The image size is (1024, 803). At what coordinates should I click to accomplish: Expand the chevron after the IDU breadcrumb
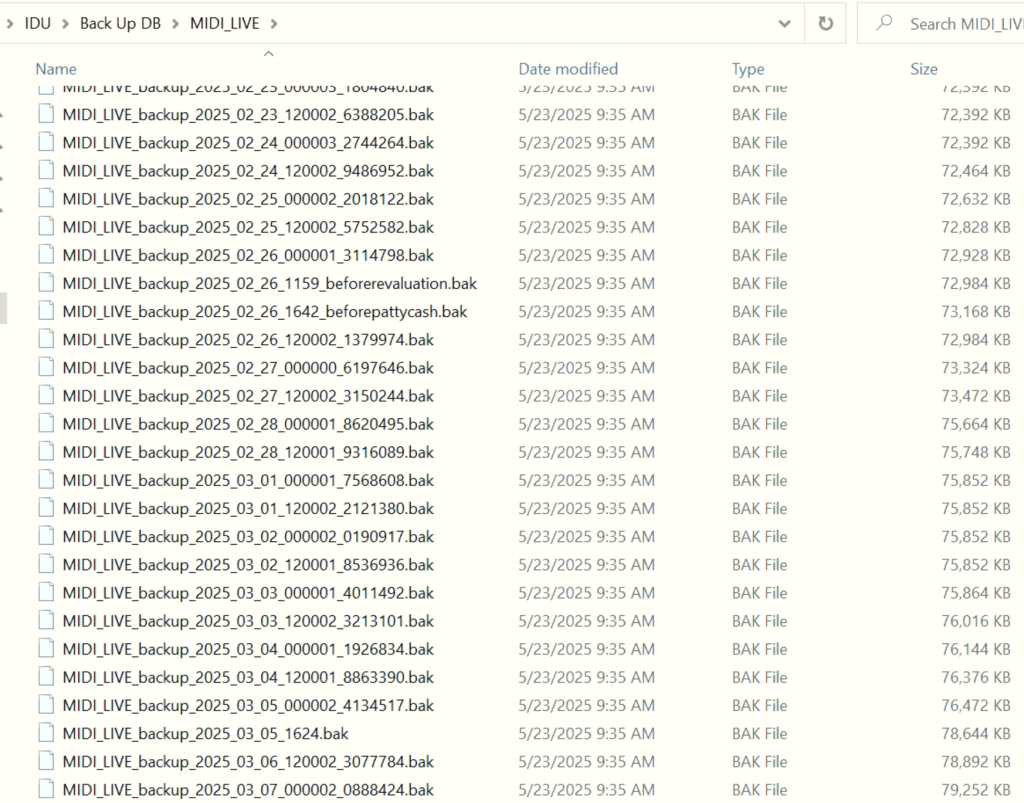pos(65,24)
